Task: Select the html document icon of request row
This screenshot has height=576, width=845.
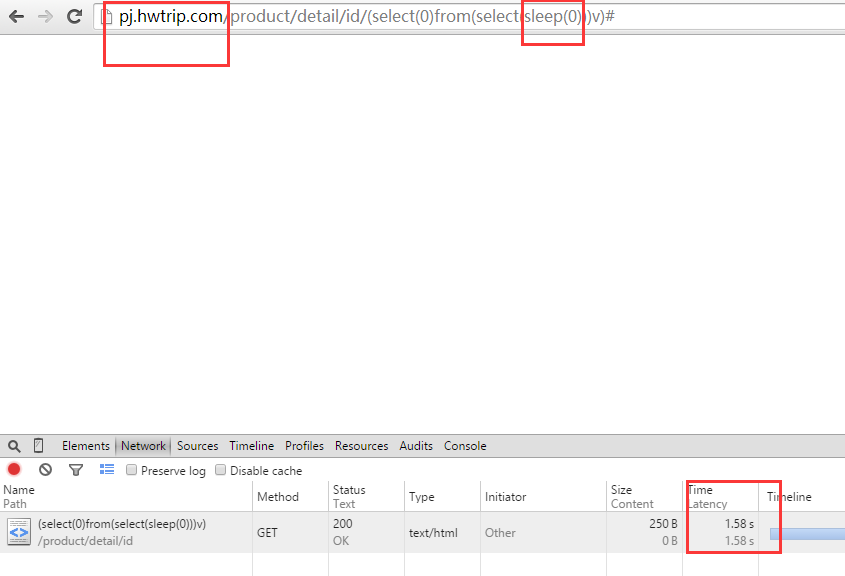Action: click(19, 532)
